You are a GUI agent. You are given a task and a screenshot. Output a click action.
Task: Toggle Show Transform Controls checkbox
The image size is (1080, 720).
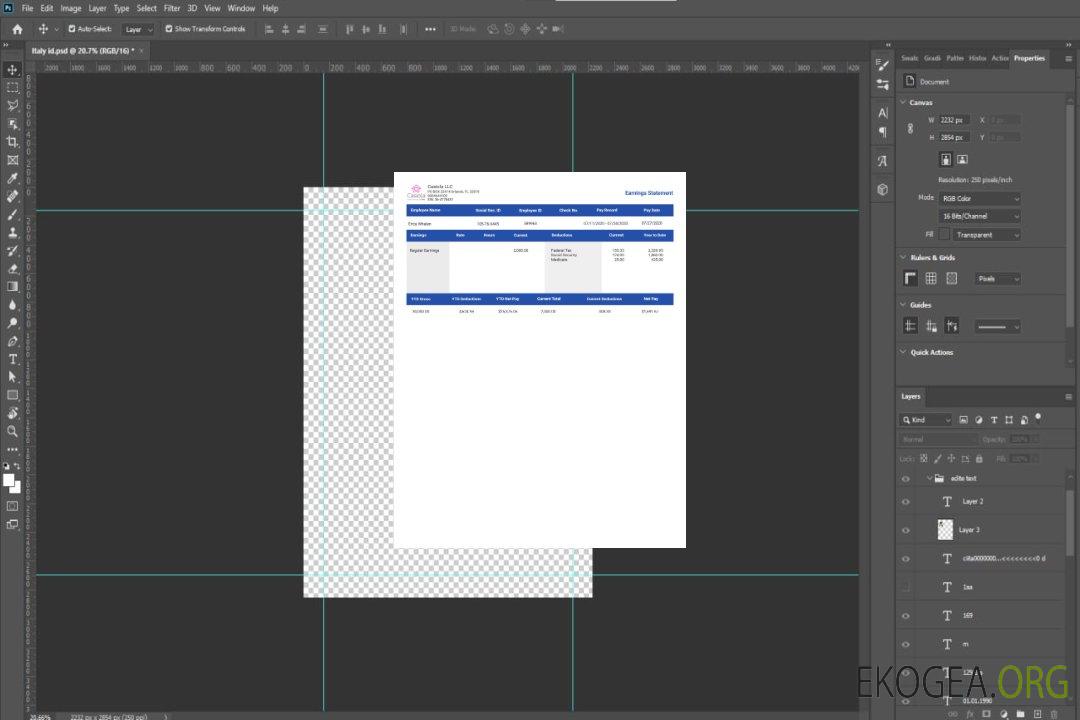tap(169, 29)
